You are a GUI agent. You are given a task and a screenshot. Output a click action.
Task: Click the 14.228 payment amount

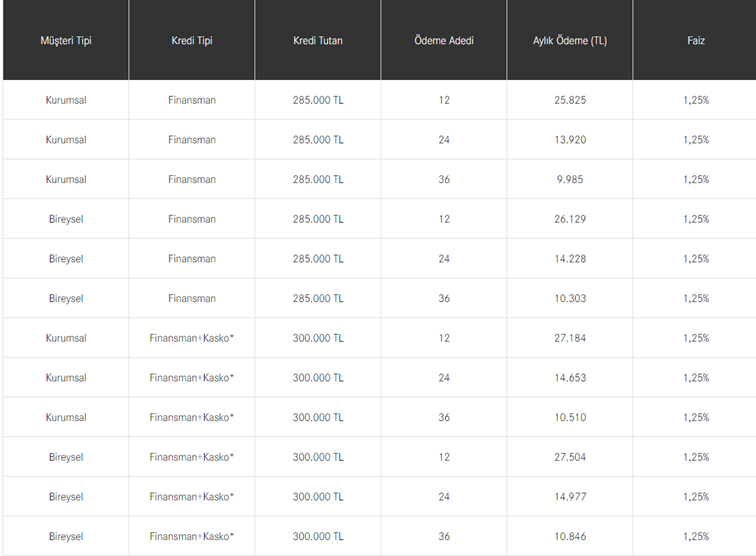point(570,259)
